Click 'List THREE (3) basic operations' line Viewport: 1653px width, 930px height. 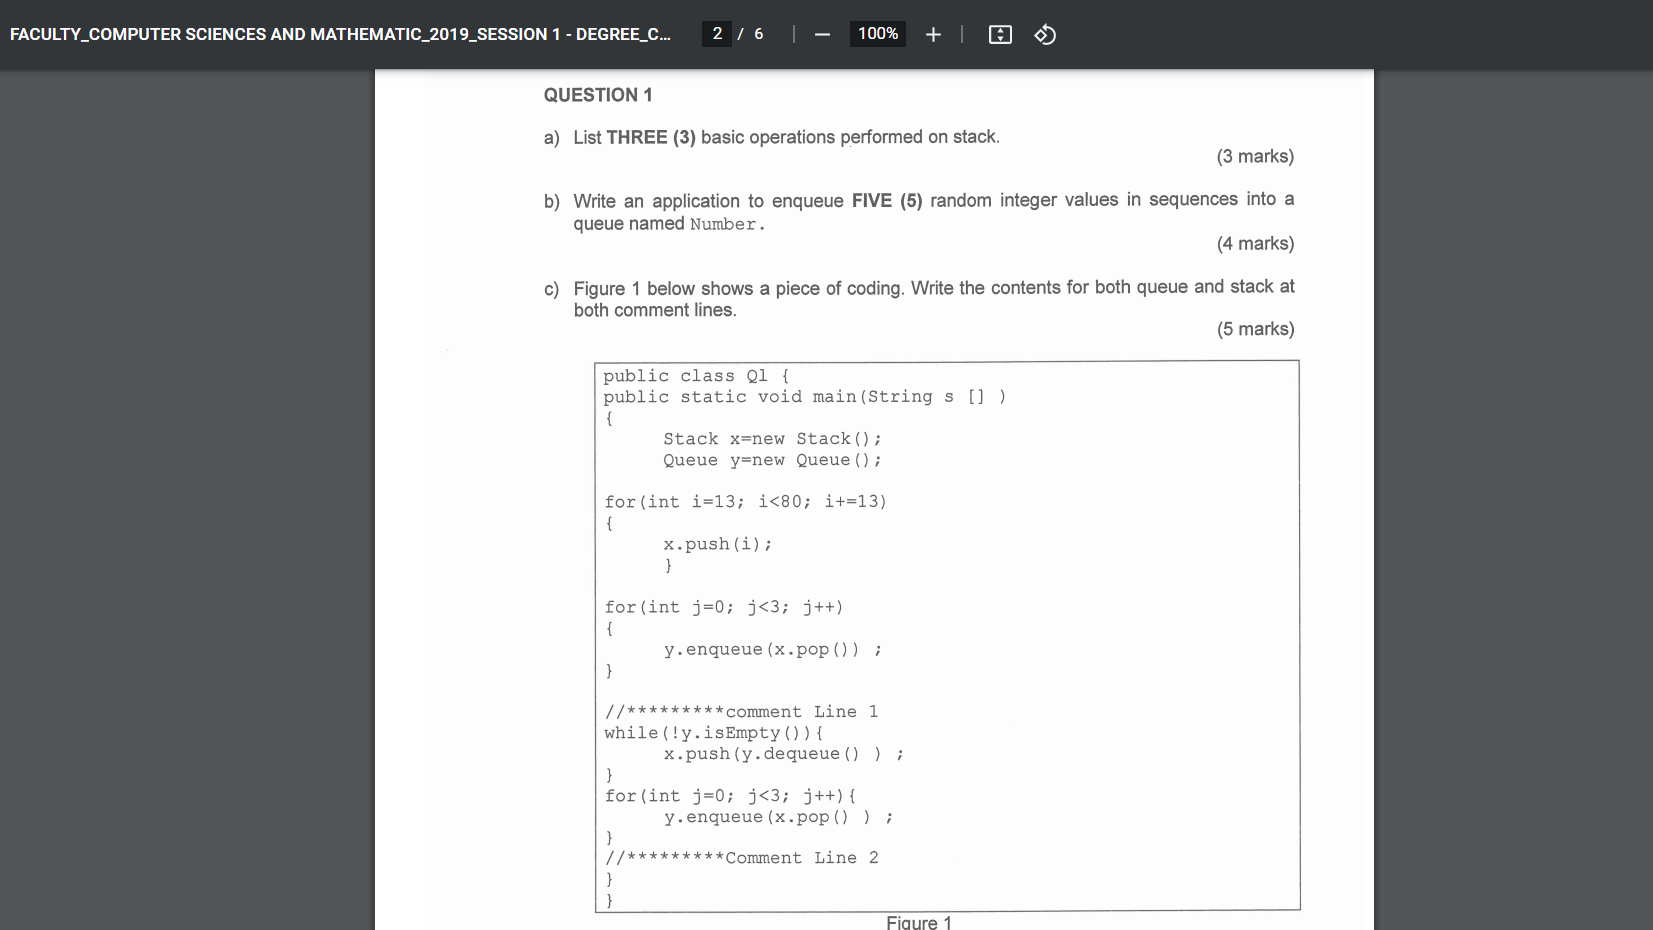[786, 137]
